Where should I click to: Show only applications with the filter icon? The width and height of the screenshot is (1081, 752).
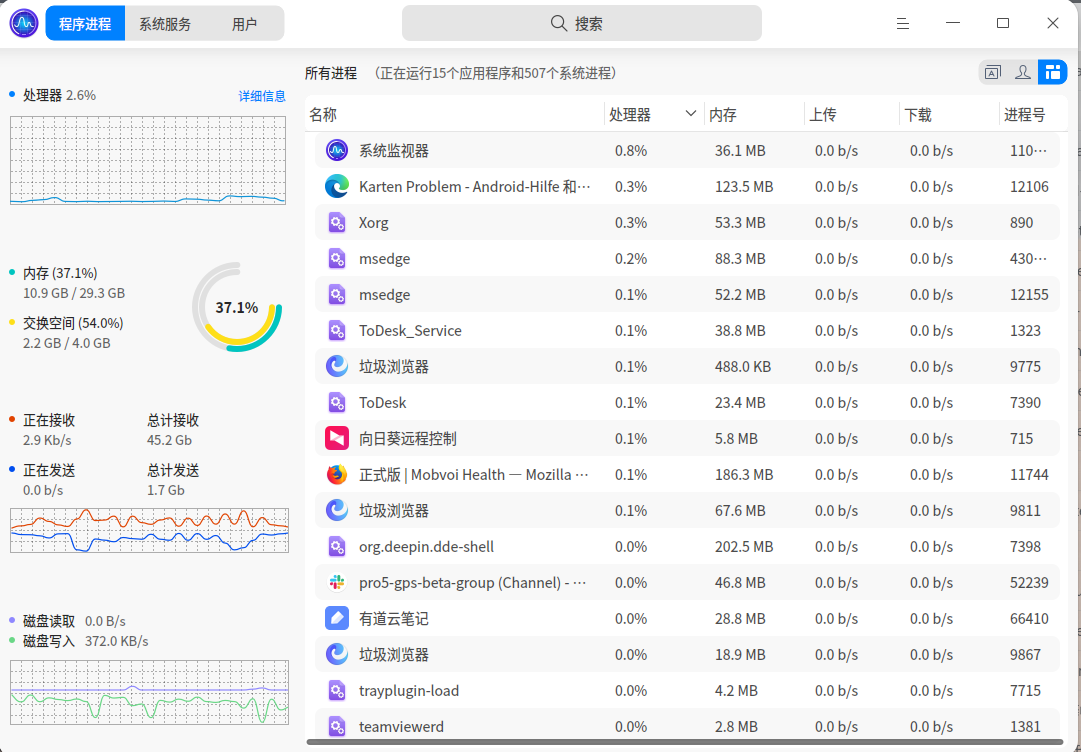[x=993, y=72]
